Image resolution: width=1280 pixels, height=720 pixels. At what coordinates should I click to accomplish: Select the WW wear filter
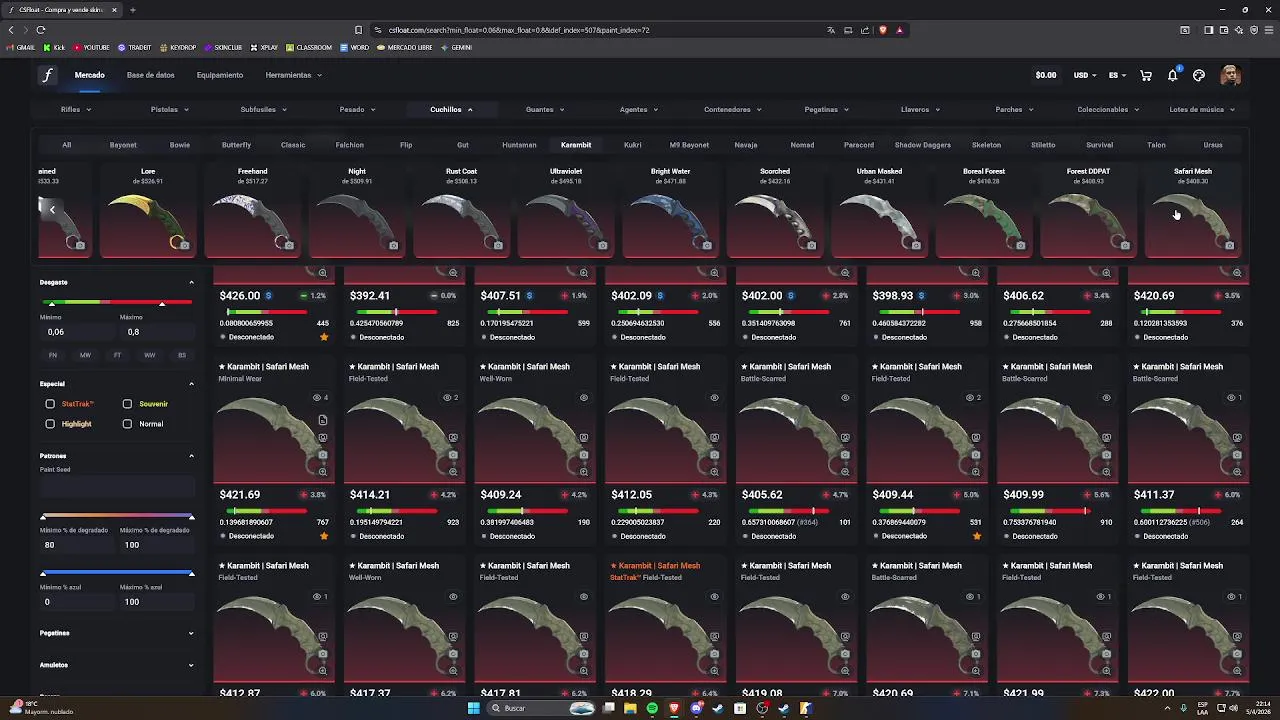[149, 355]
